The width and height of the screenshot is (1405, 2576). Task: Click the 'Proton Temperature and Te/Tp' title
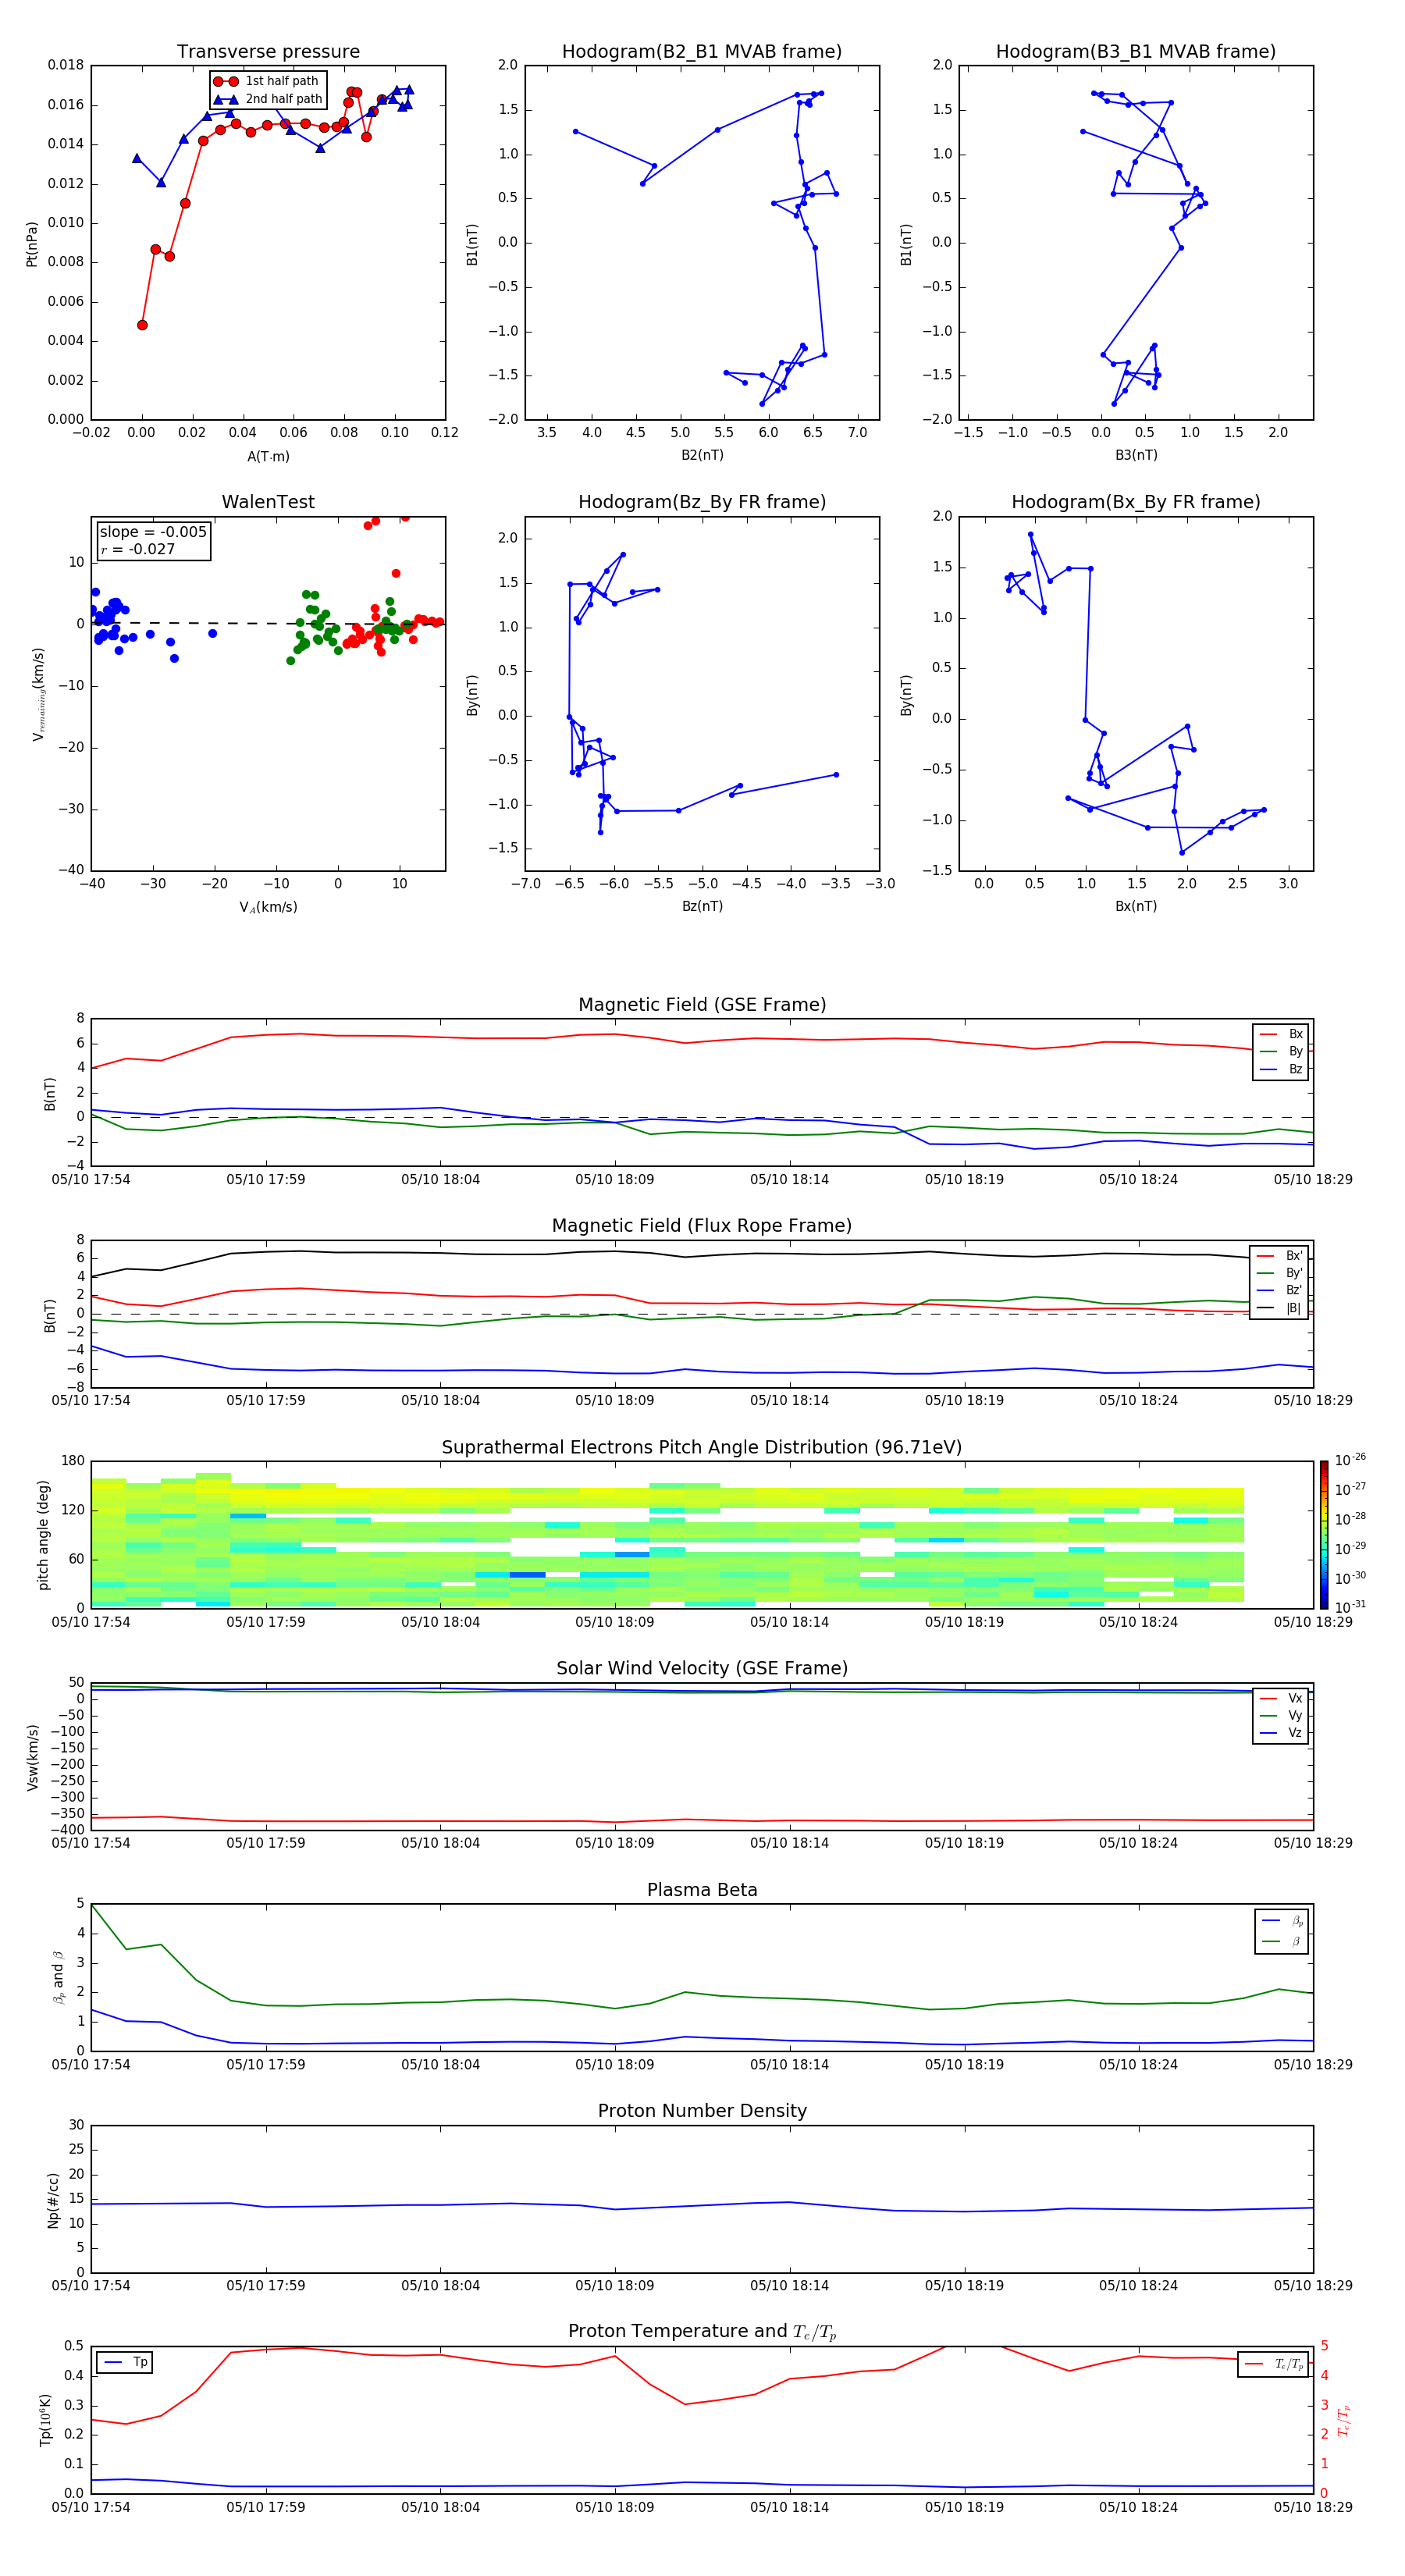702,2332
